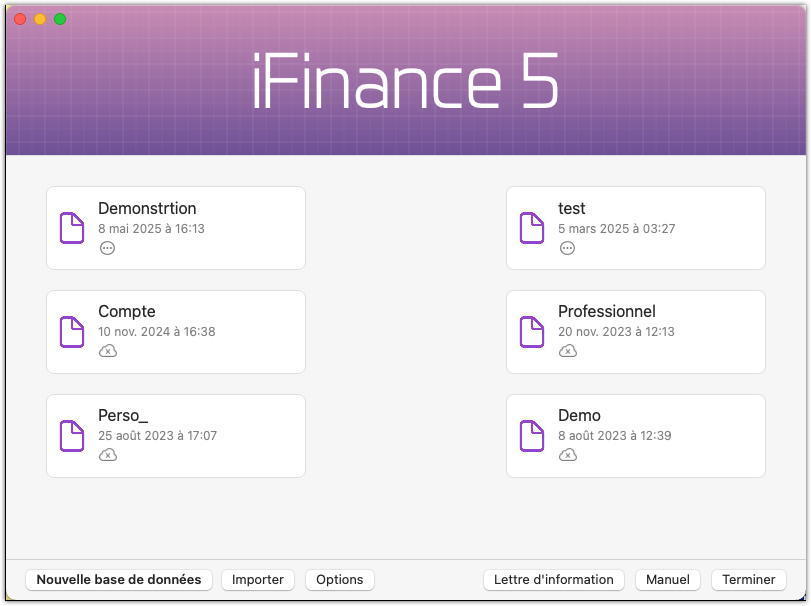
Task: Click the date 8 mai 2025 à 16:13
Action: pyautogui.click(x=152, y=229)
